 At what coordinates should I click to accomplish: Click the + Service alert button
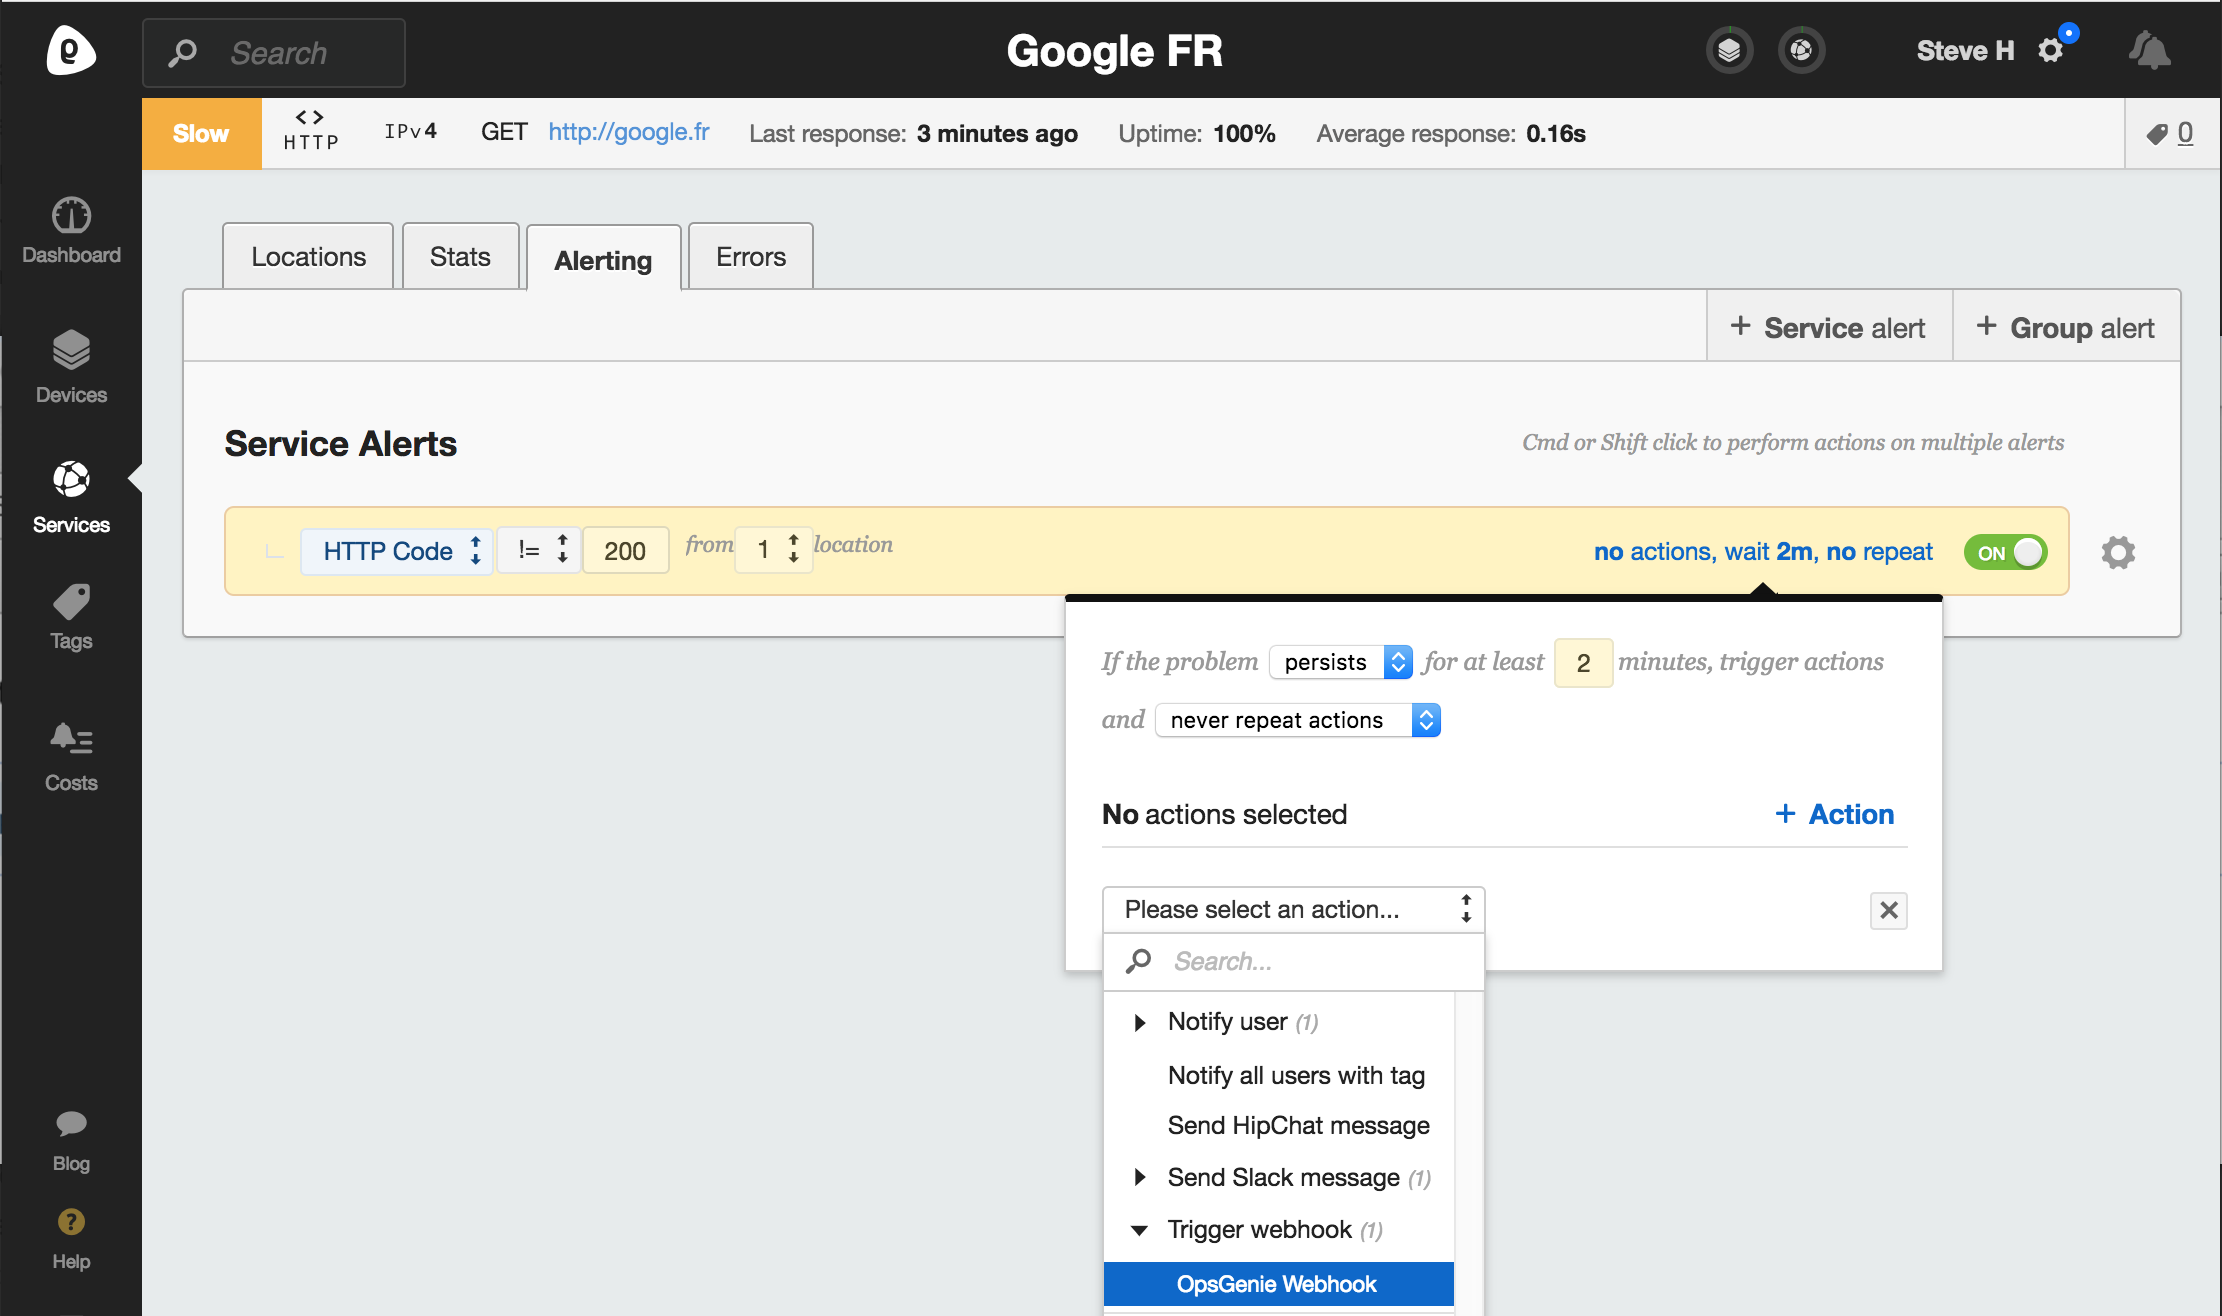pos(1827,327)
